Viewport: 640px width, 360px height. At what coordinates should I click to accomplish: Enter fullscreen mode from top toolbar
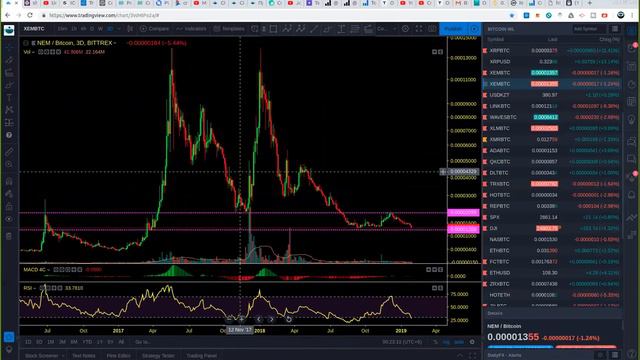coord(419,29)
